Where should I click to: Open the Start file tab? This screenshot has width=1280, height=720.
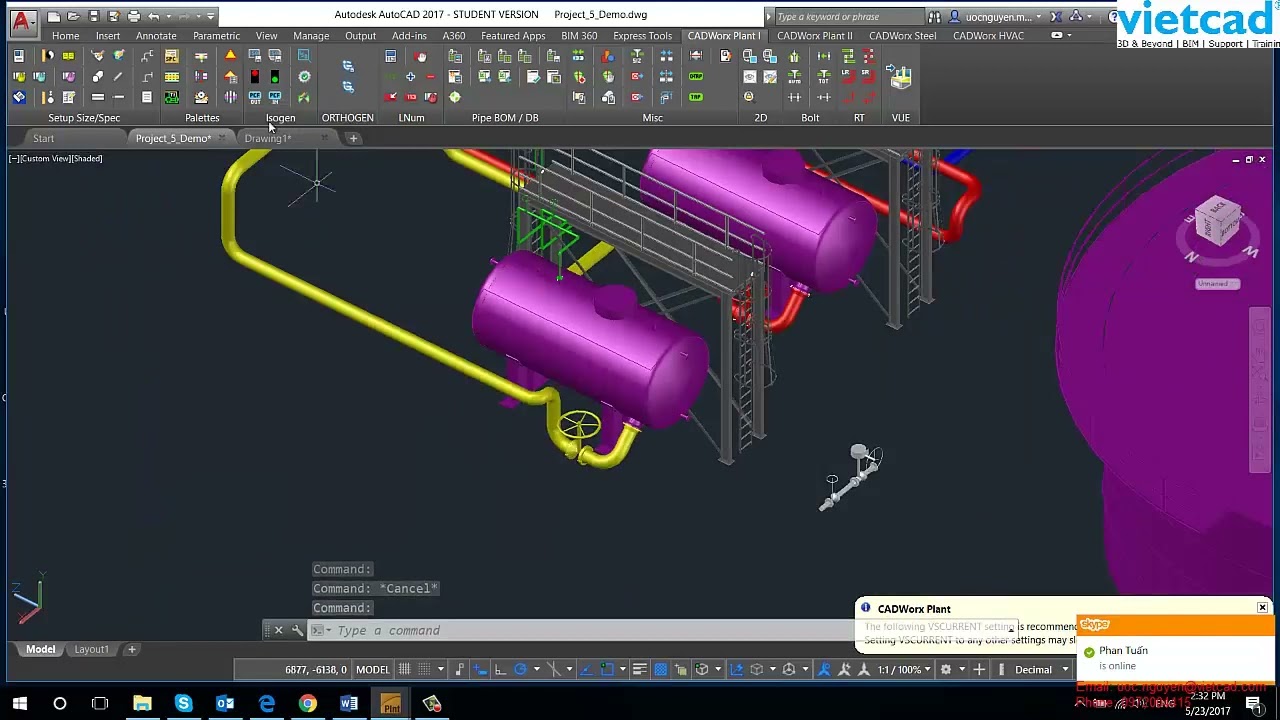point(43,138)
